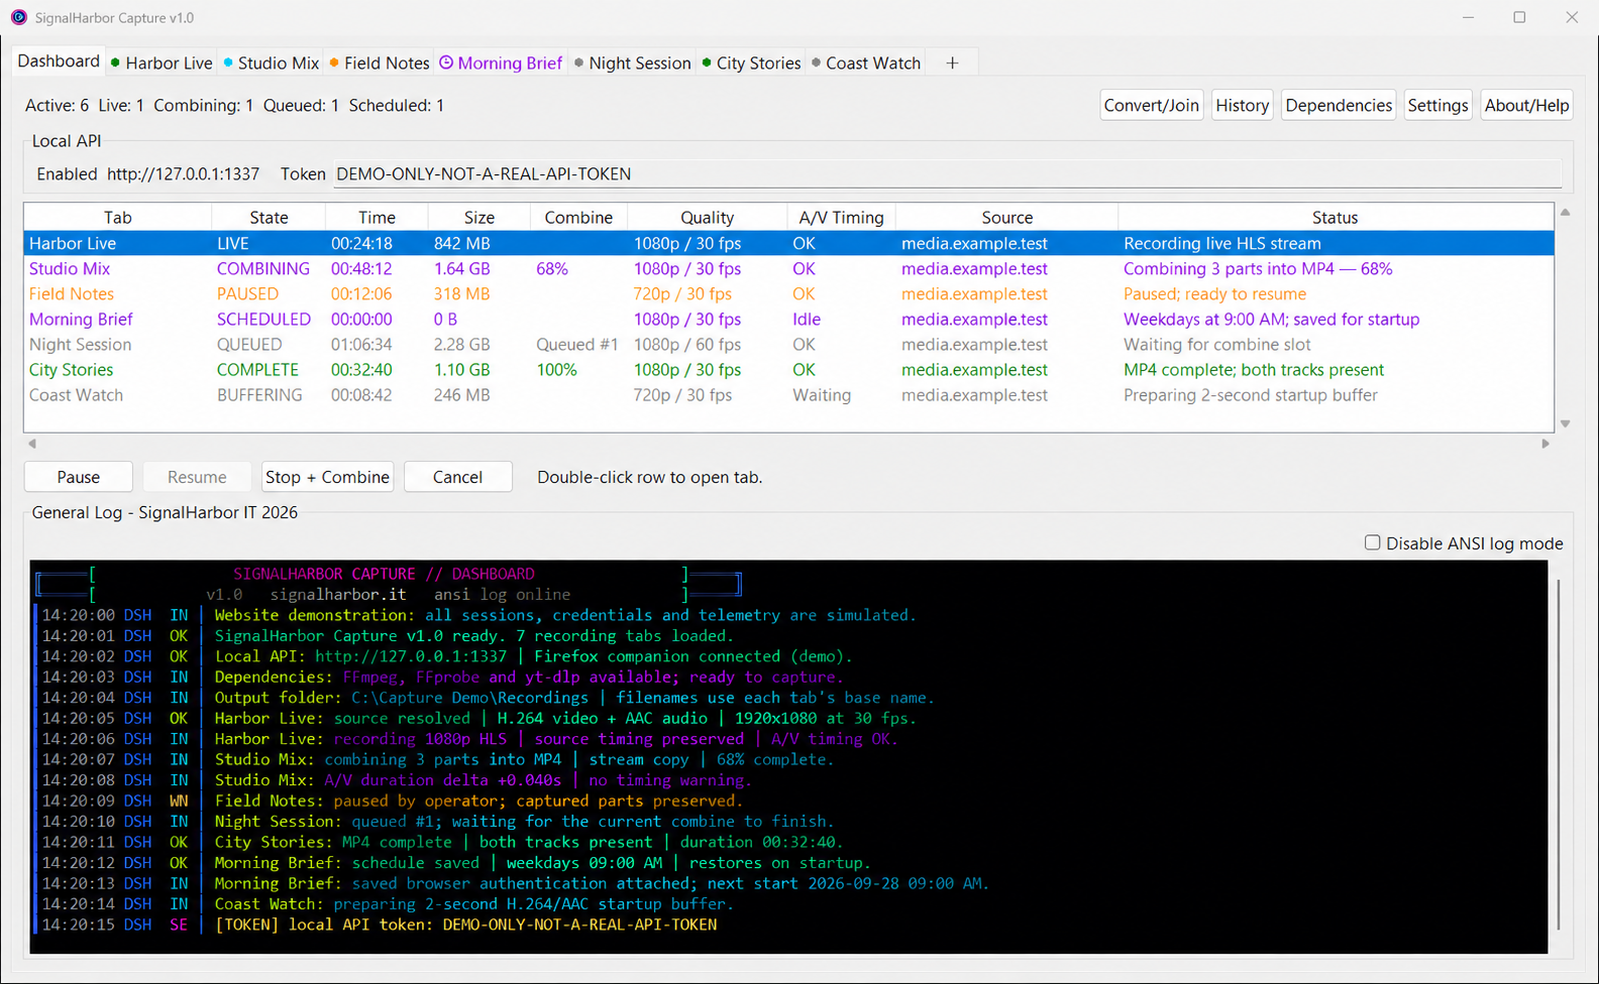Select the City Stories row
This screenshot has height=984, width=1599.
click(x=789, y=370)
